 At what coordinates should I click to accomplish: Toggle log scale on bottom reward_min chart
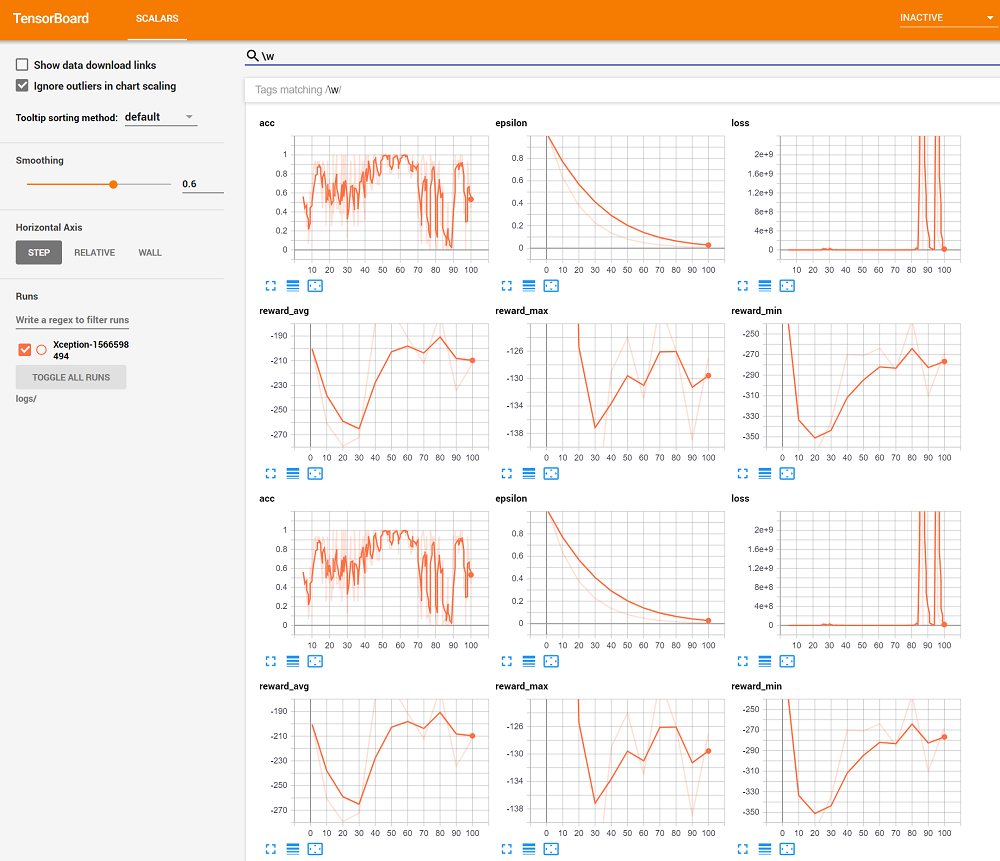pos(765,849)
